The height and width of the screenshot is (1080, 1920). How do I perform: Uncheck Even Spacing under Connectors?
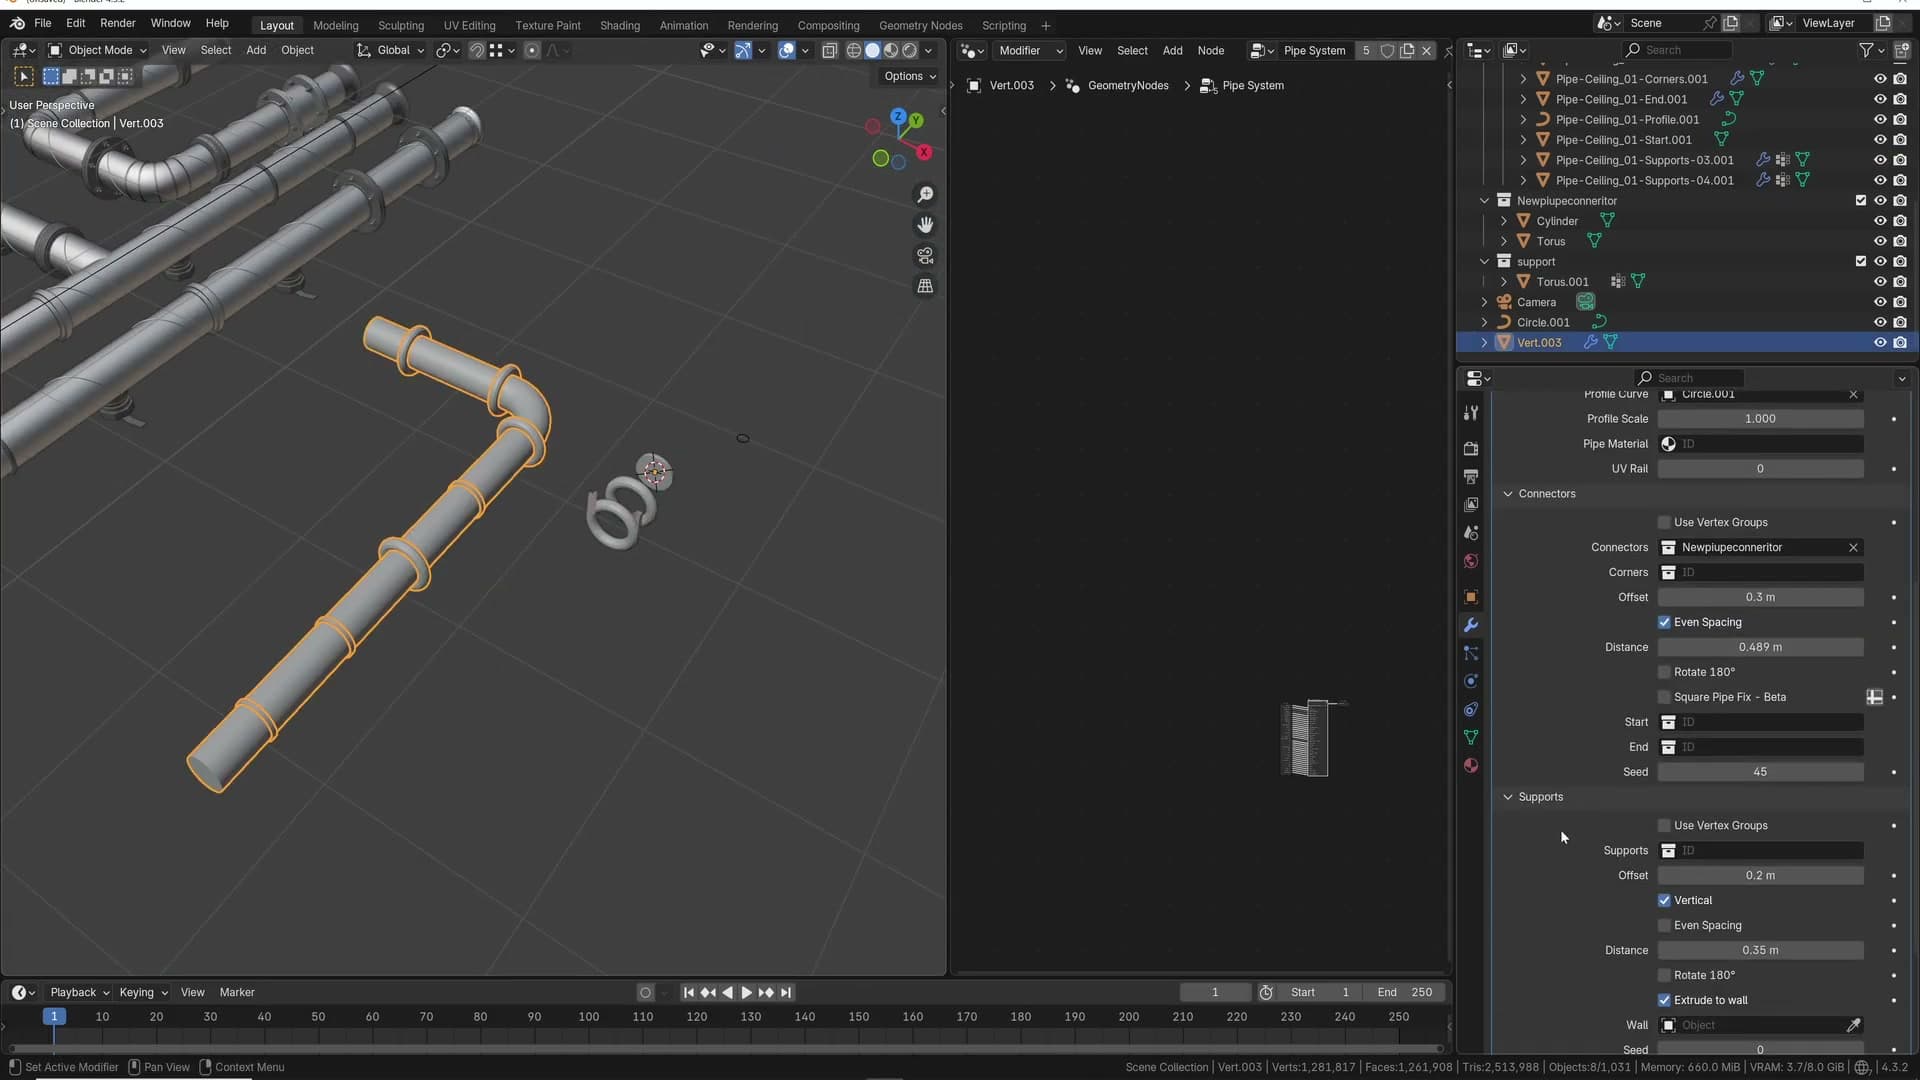pos(1664,622)
